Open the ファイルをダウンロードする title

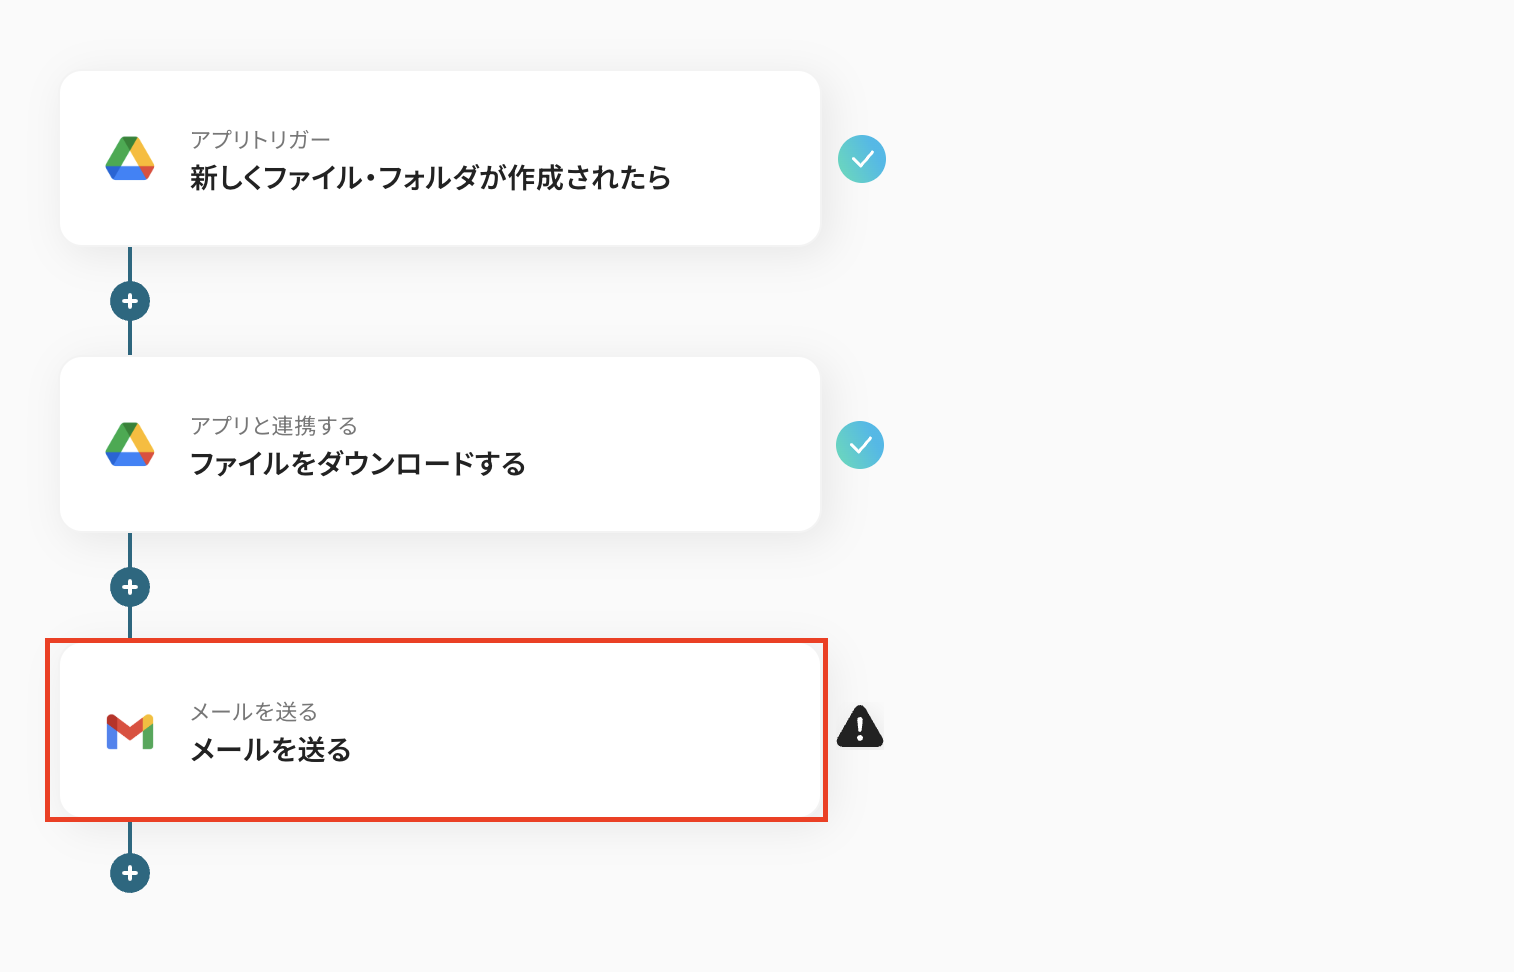pos(358,464)
